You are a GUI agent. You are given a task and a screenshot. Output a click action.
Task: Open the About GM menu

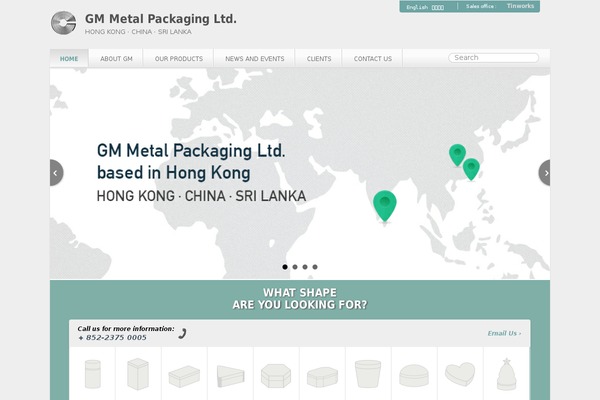pyautogui.click(x=116, y=59)
